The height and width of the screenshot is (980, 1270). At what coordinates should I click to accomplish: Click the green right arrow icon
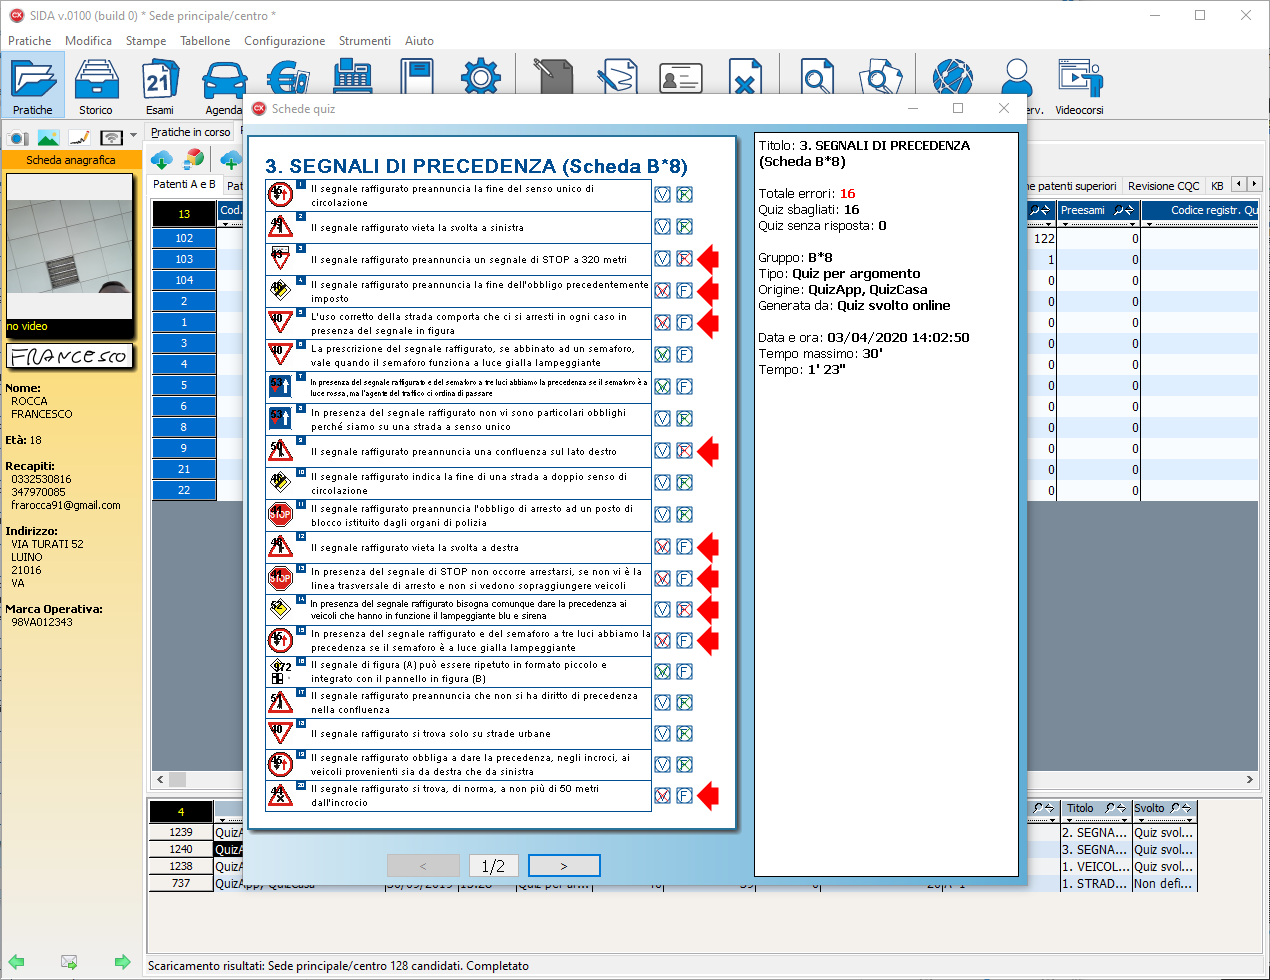pyautogui.click(x=122, y=962)
